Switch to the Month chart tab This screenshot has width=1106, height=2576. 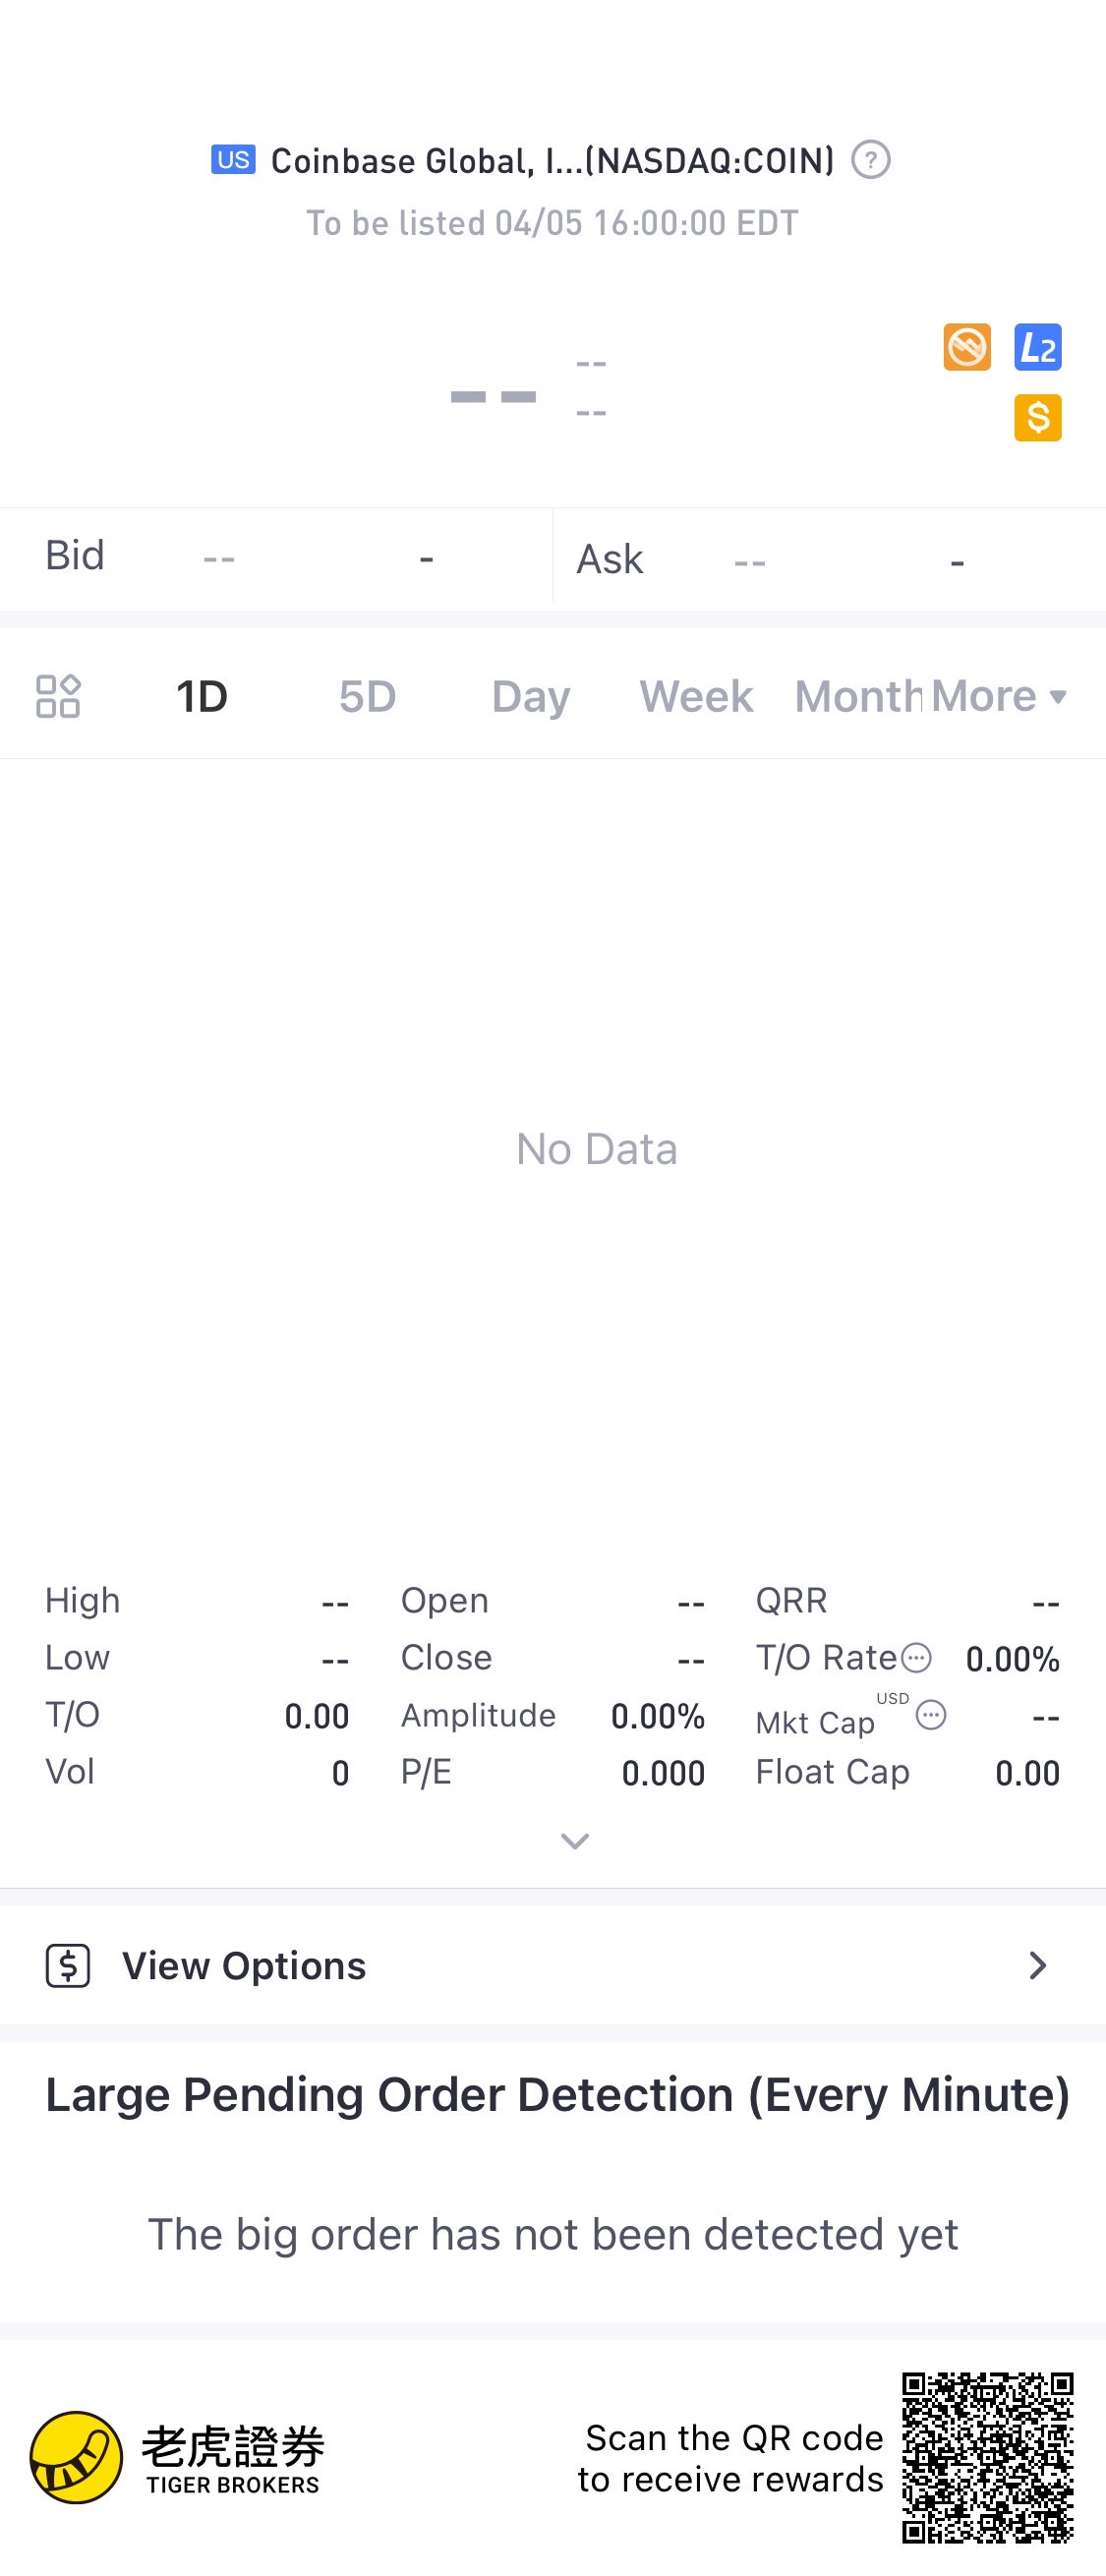click(x=858, y=696)
